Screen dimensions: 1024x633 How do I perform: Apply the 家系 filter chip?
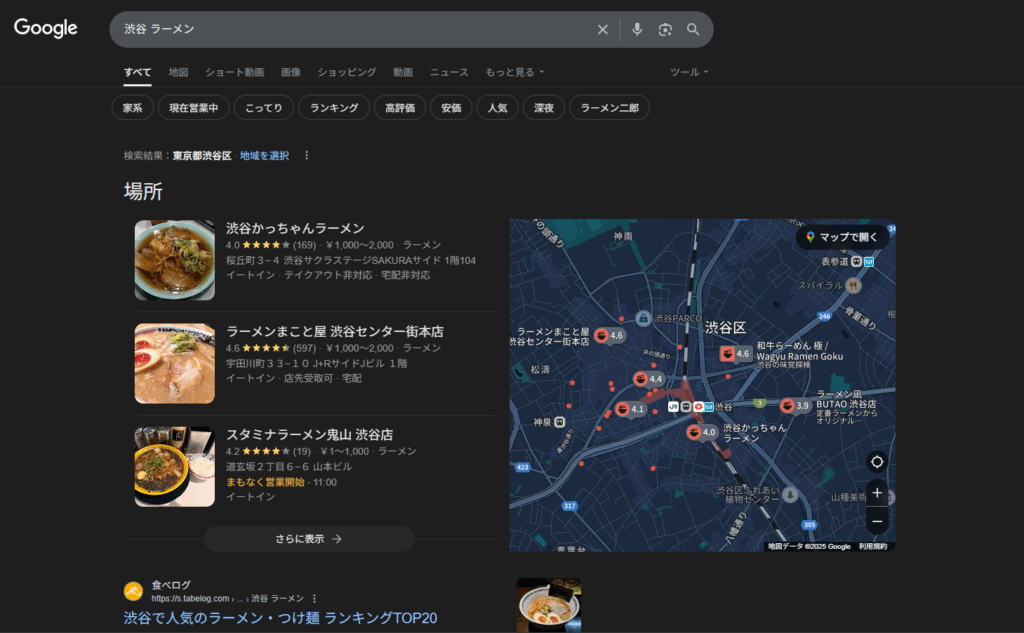[133, 108]
